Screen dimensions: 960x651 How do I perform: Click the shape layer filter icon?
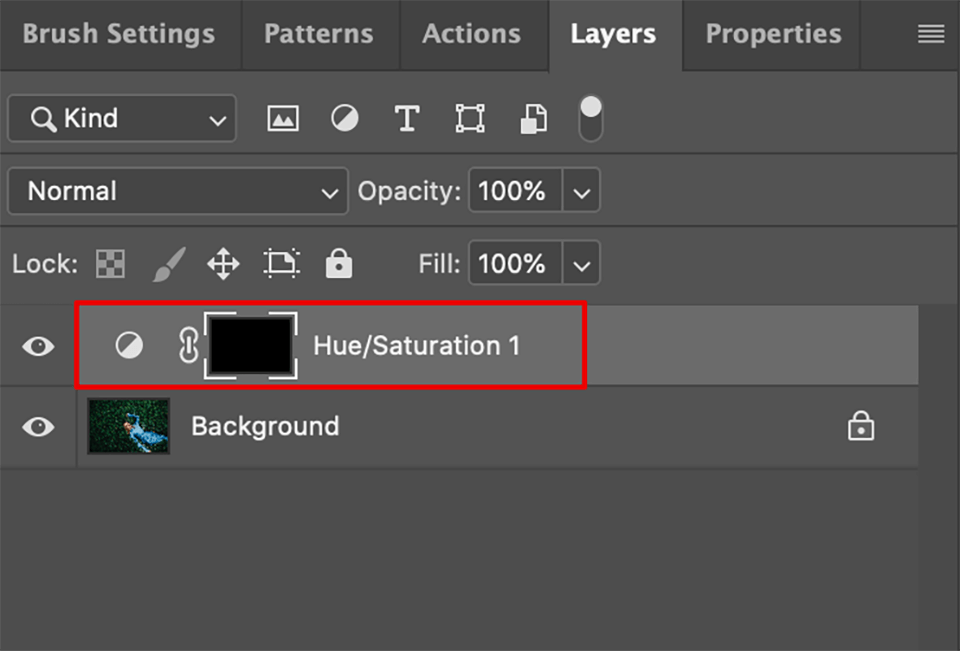coord(470,118)
